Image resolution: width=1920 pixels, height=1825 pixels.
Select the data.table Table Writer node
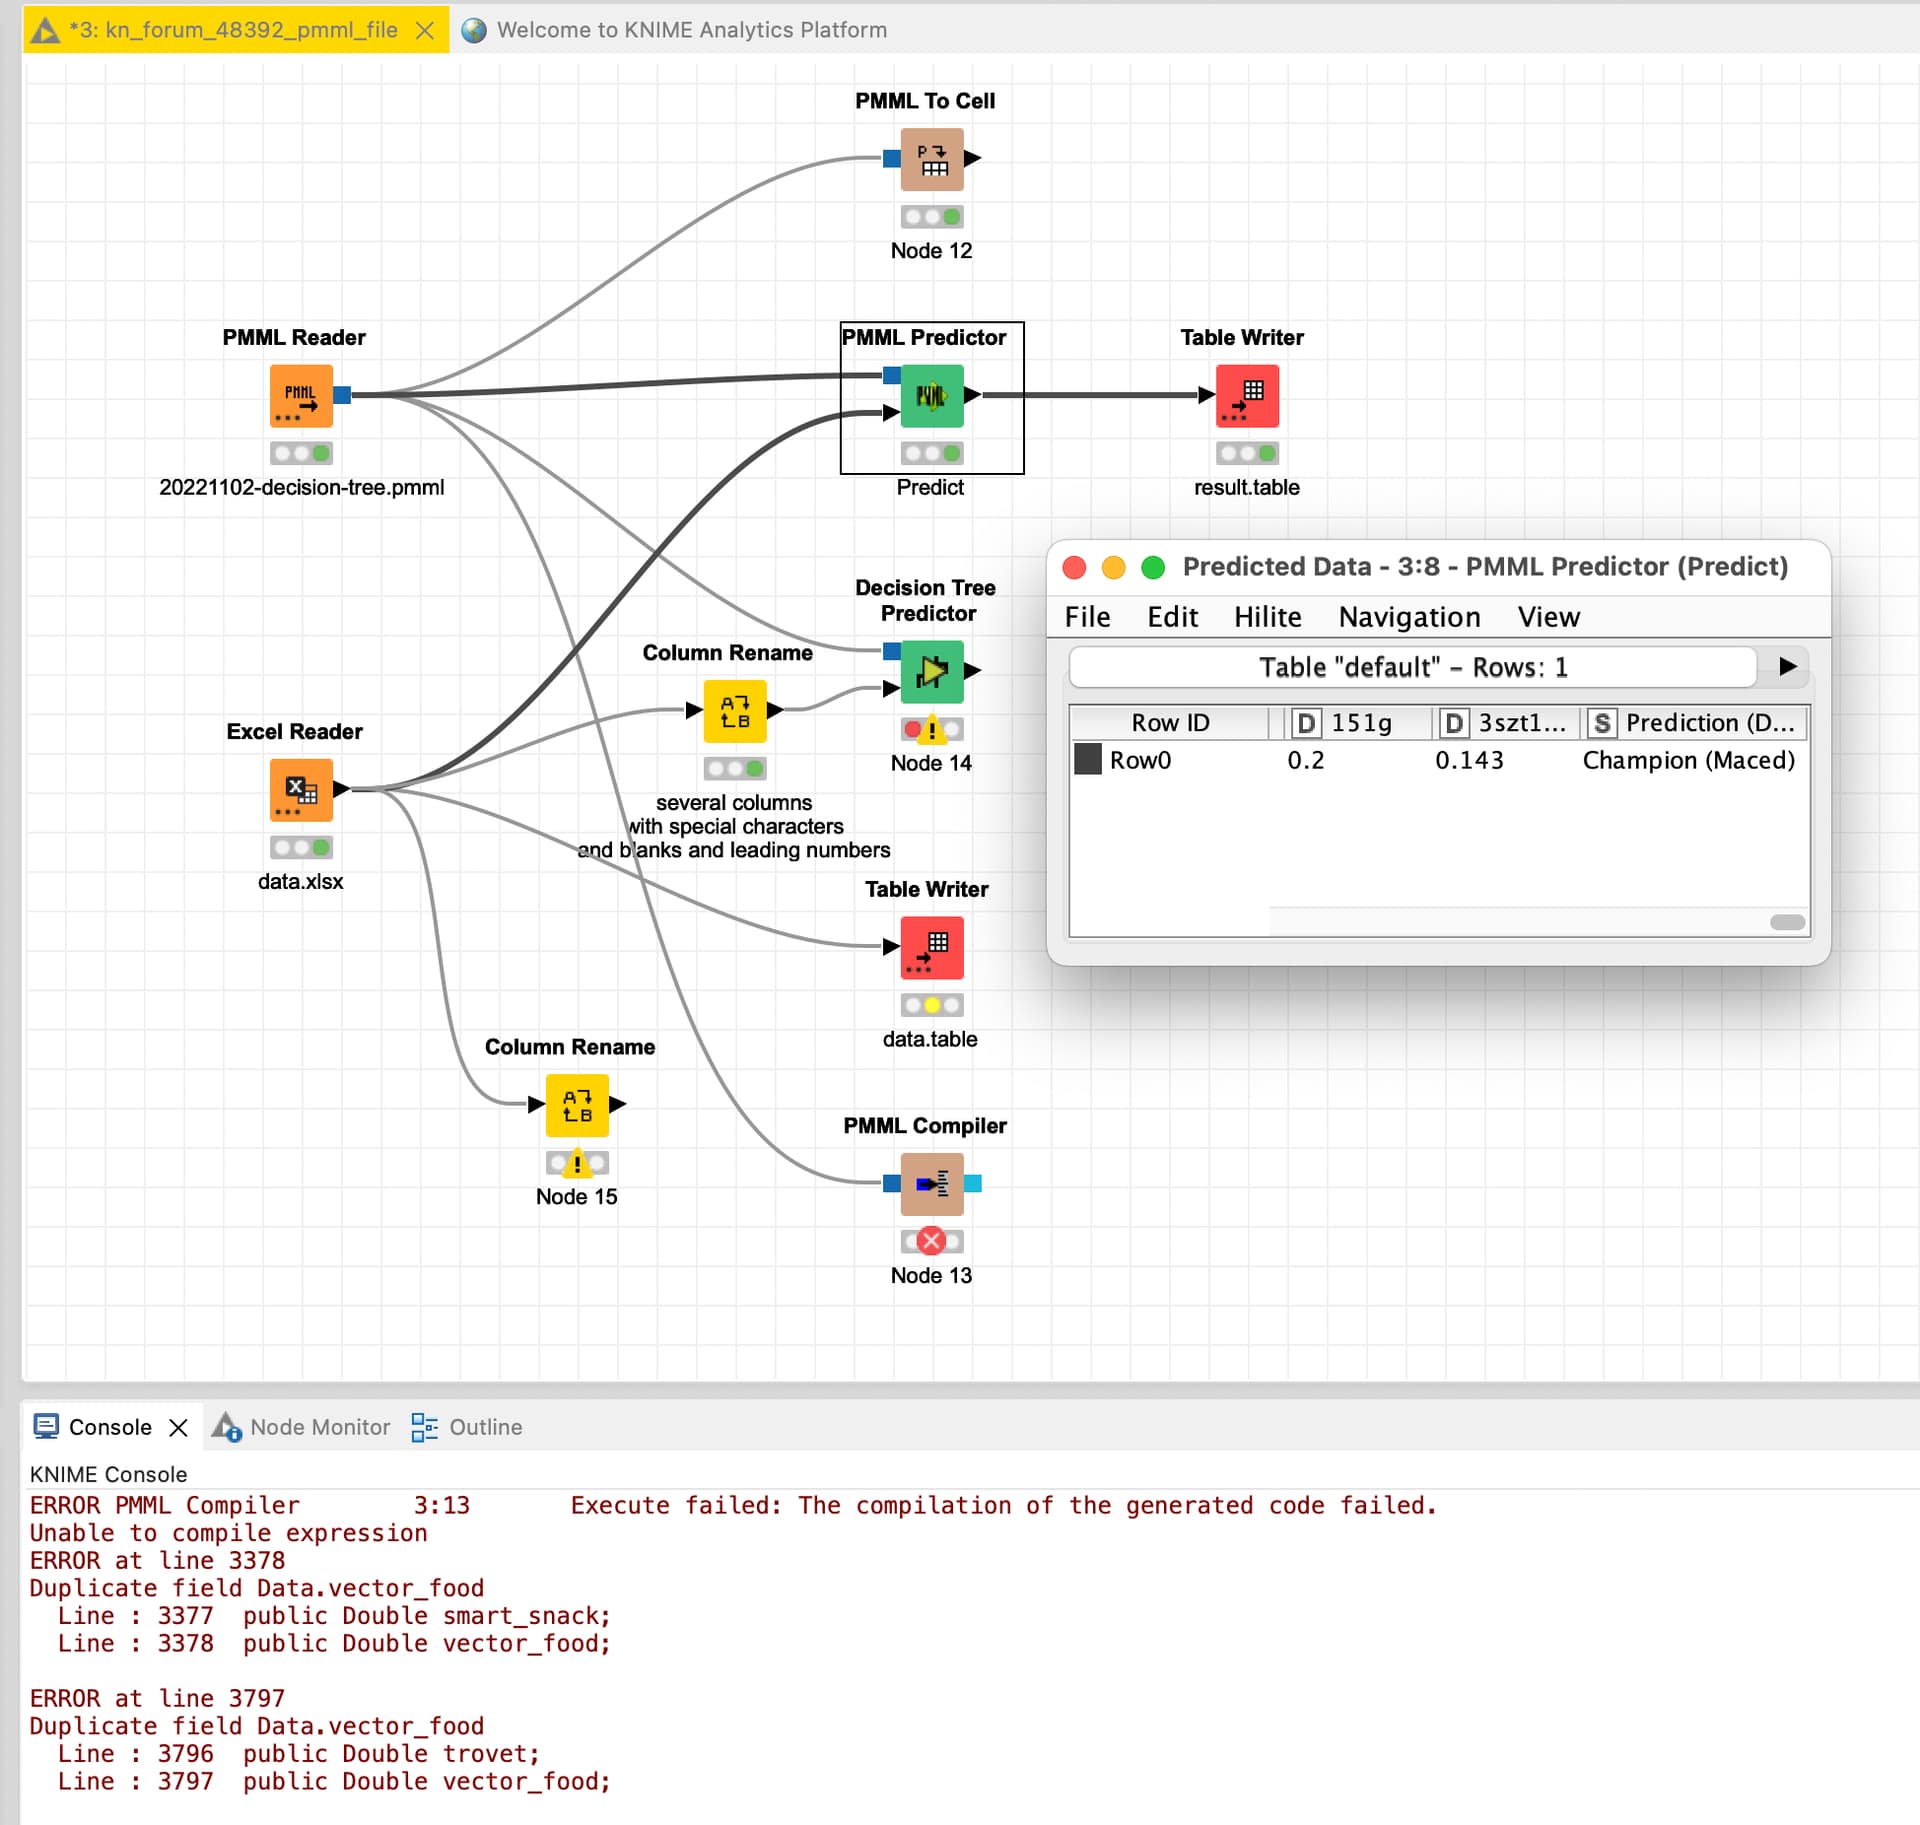tap(932, 948)
